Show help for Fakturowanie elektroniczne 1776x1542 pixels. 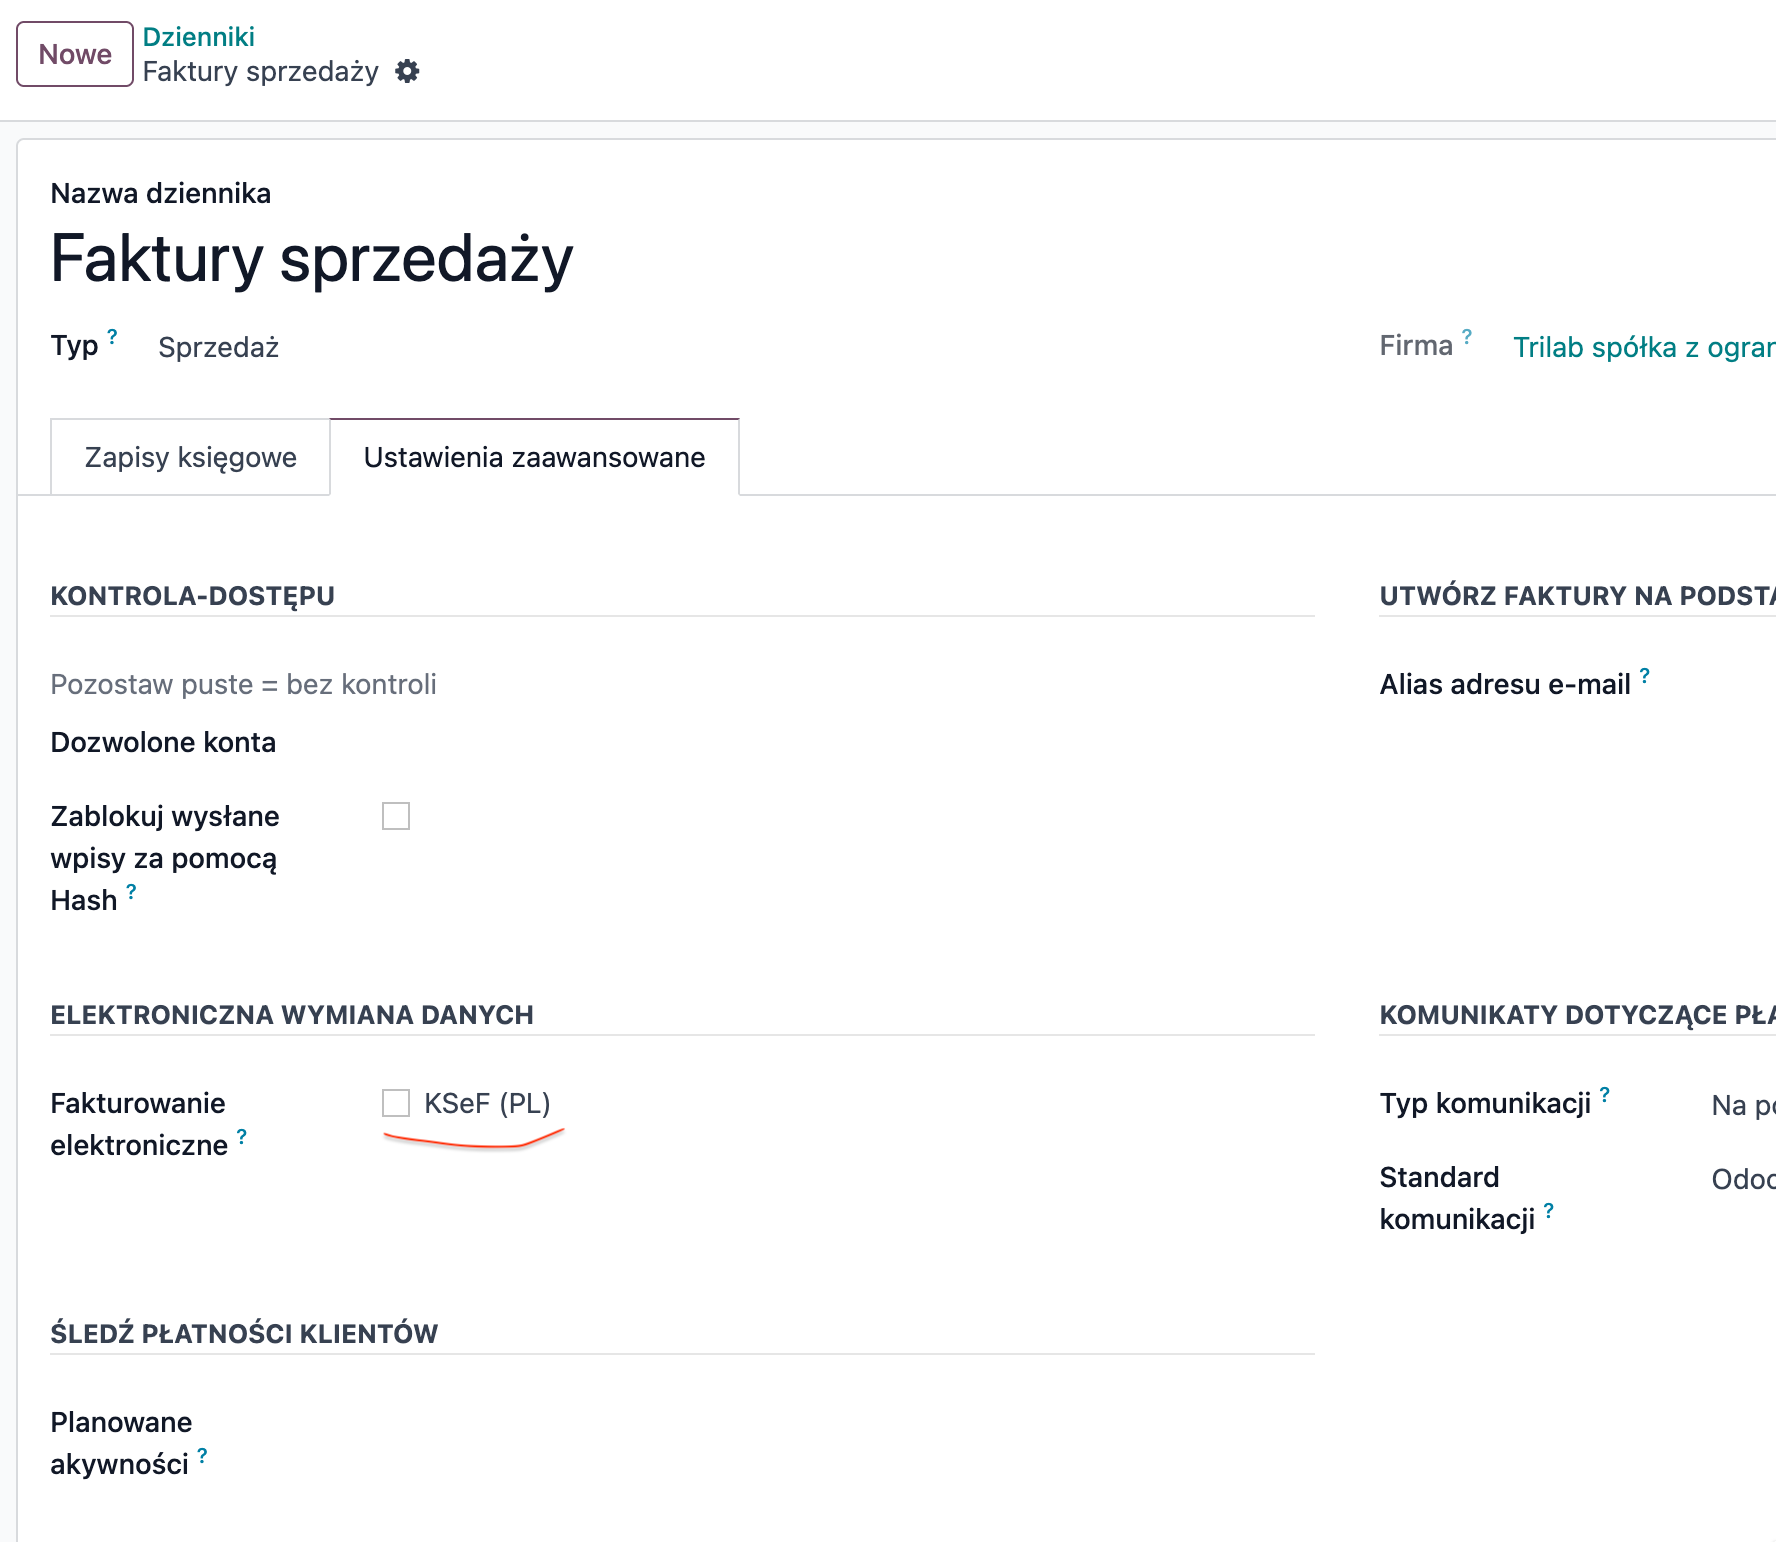[x=242, y=1136]
